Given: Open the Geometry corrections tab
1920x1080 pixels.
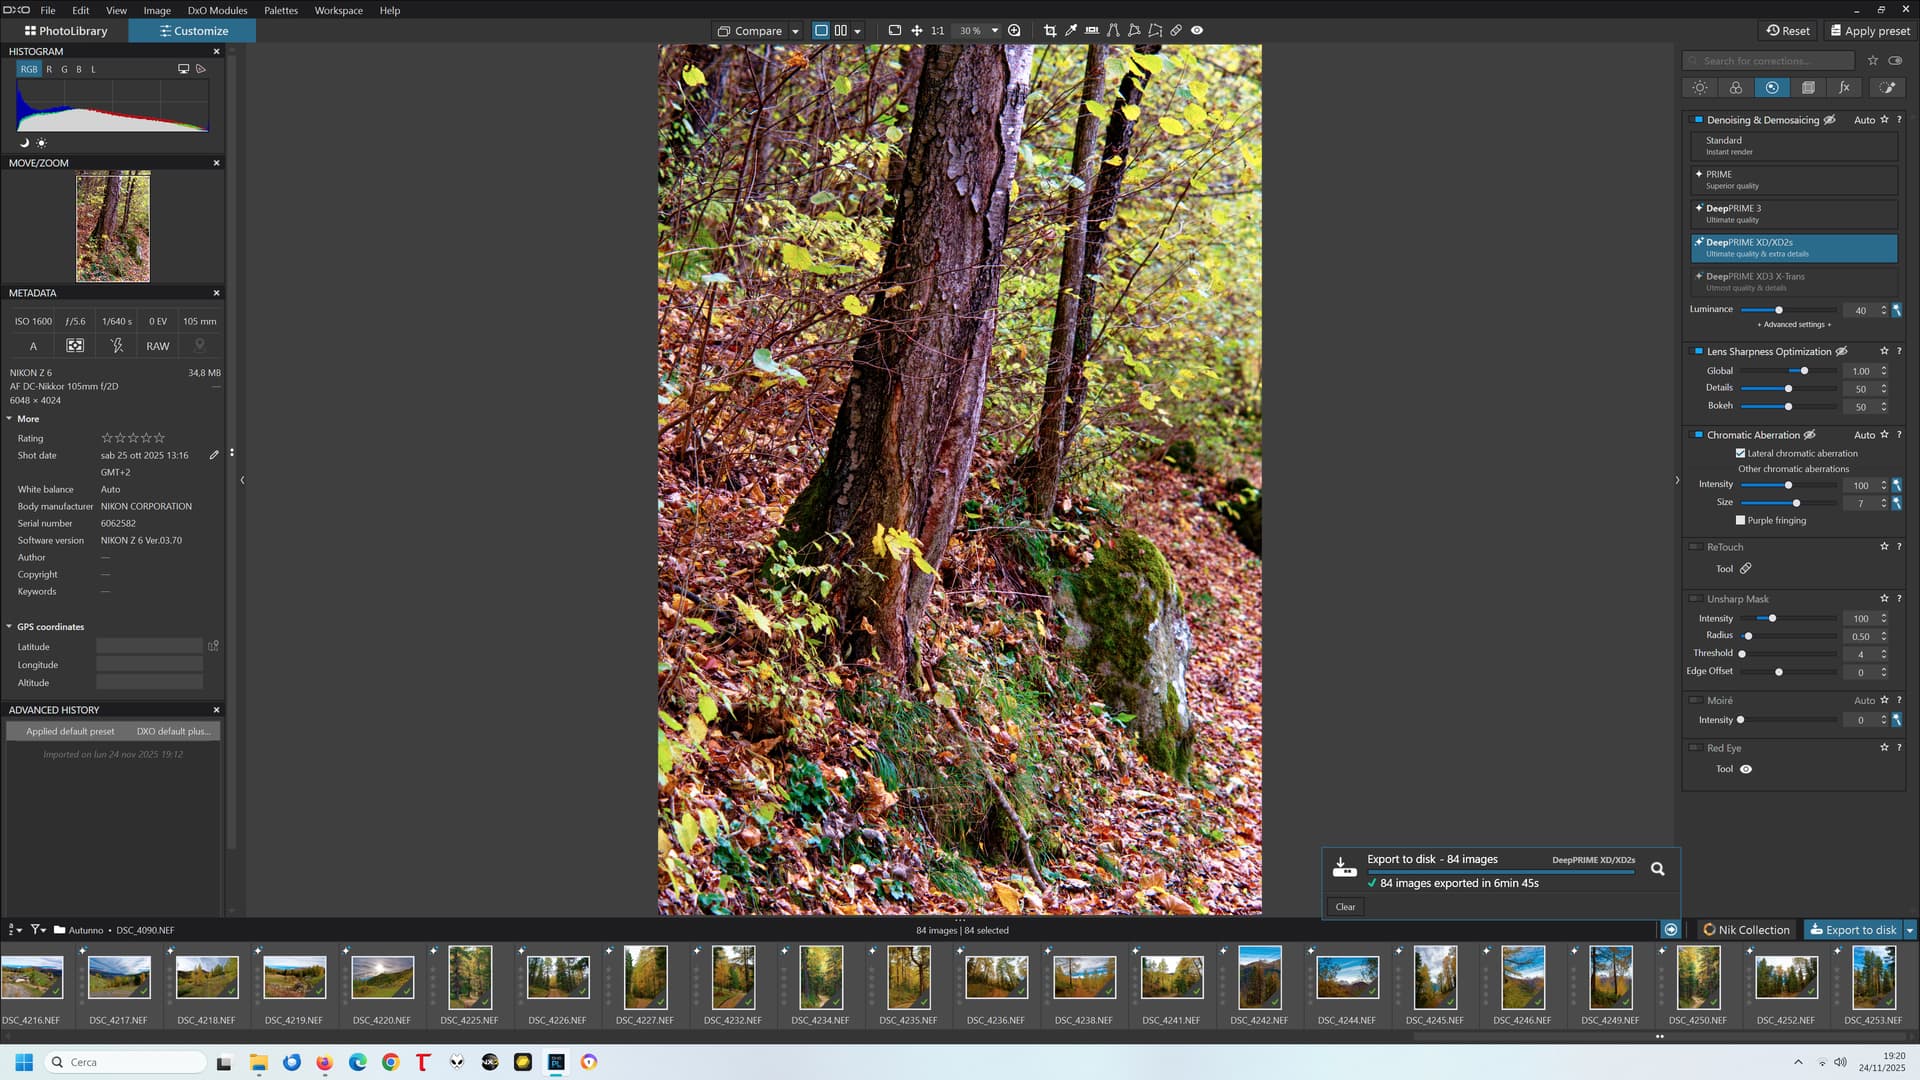Looking at the screenshot, I should 1808,88.
